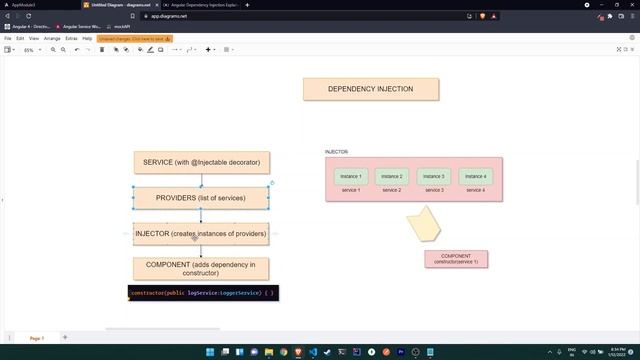640x360 pixels.
Task: Open Visual Studio Code from taskbar
Action: tap(313, 352)
